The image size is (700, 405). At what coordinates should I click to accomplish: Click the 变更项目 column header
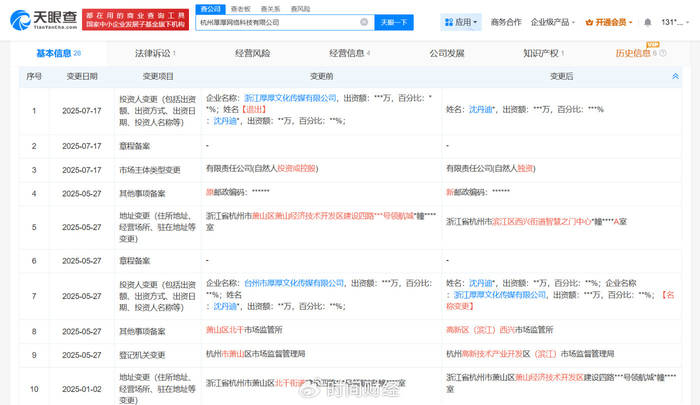coord(158,76)
